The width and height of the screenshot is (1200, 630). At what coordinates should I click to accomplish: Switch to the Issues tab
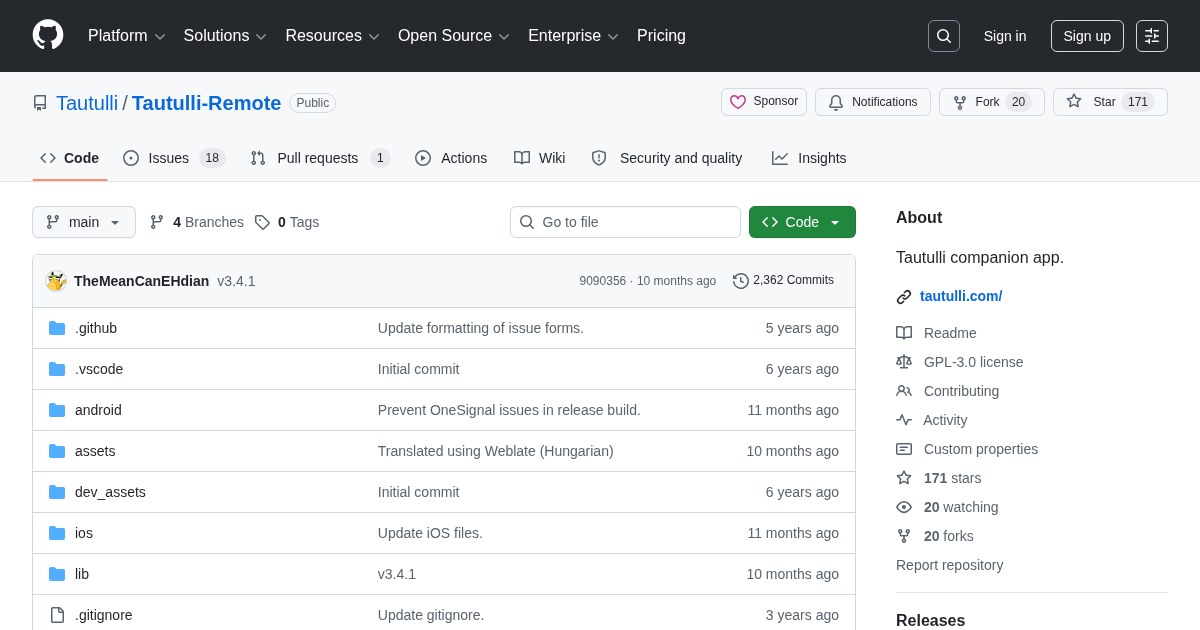(x=174, y=158)
